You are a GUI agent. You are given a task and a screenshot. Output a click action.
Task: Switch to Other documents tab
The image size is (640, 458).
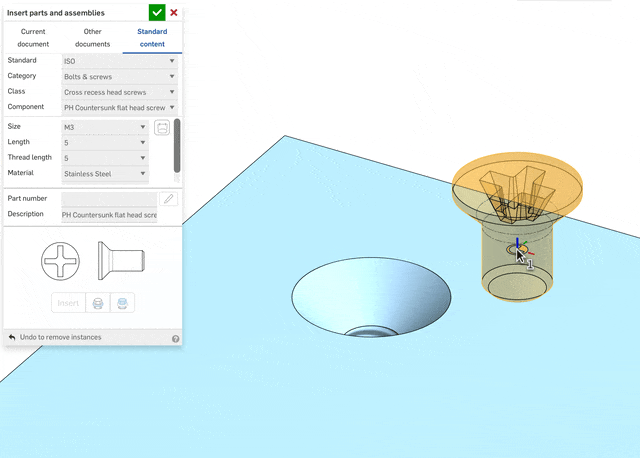[x=93, y=38]
